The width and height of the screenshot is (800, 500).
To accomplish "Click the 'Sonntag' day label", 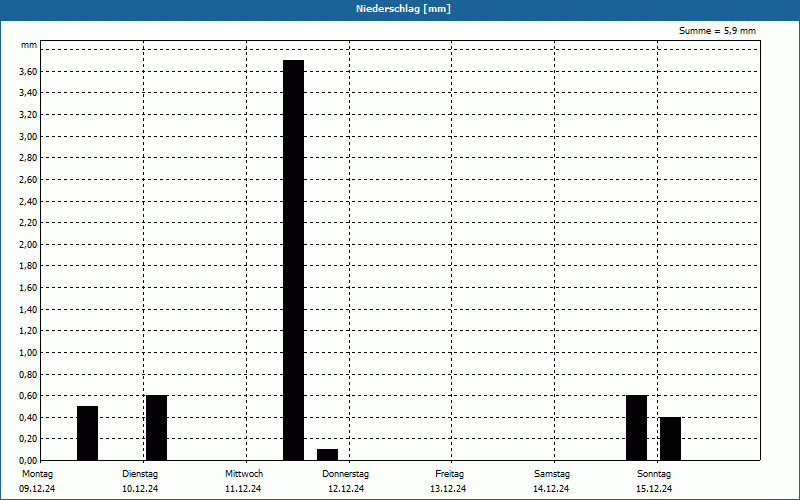I will (x=654, y=474).
